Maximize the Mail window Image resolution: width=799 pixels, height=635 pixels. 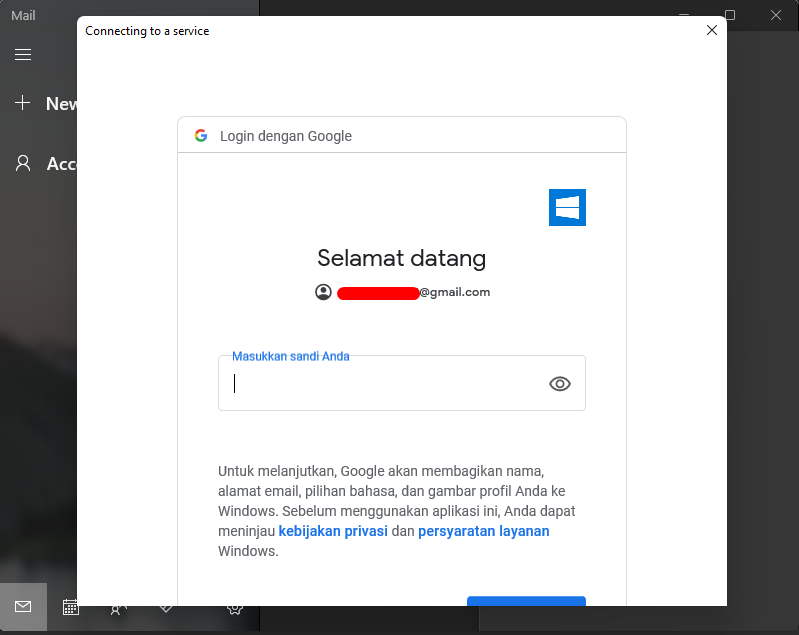[730, 15]
